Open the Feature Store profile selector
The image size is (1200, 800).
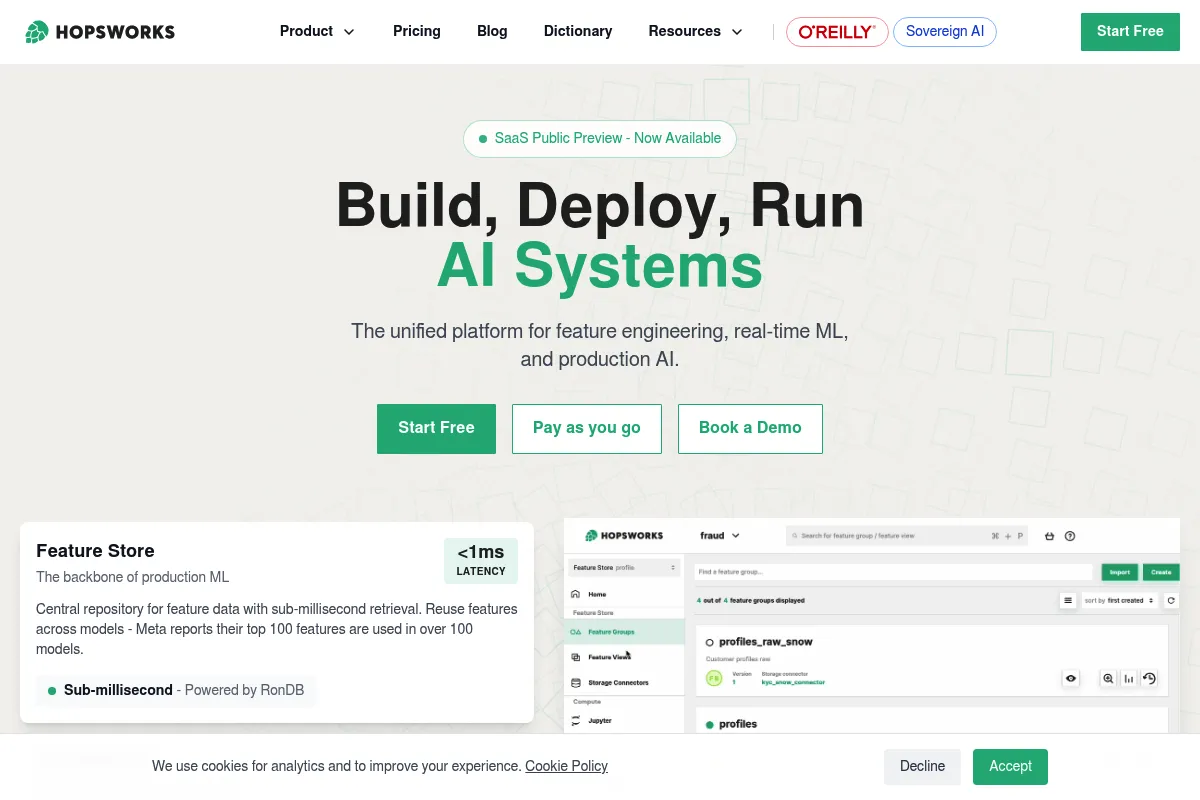624,568
